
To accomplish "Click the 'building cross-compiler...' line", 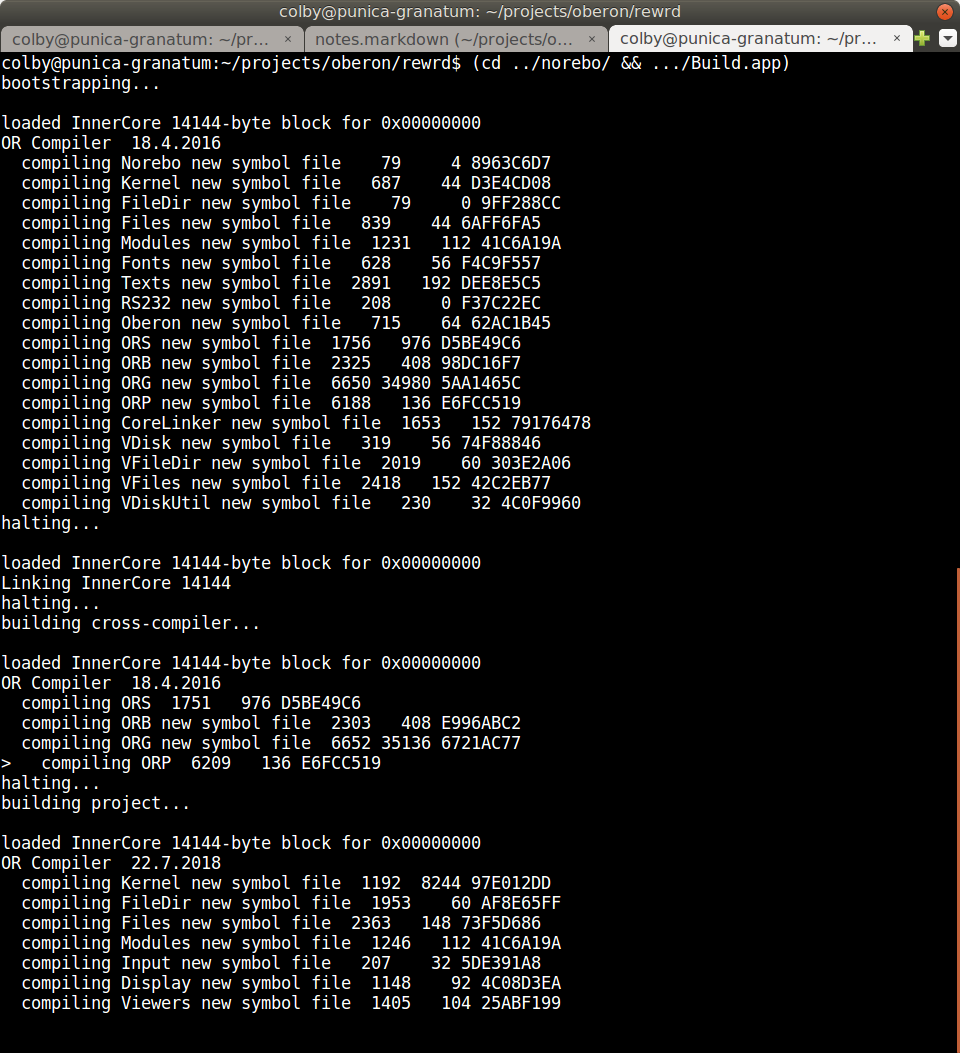I will pos(130,623).
